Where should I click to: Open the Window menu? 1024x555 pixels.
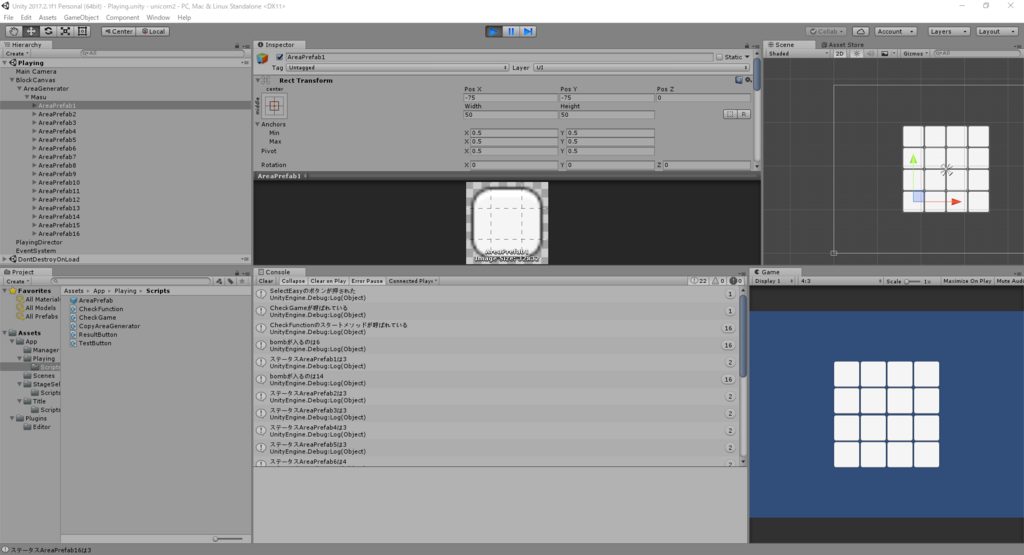[157, 18]
